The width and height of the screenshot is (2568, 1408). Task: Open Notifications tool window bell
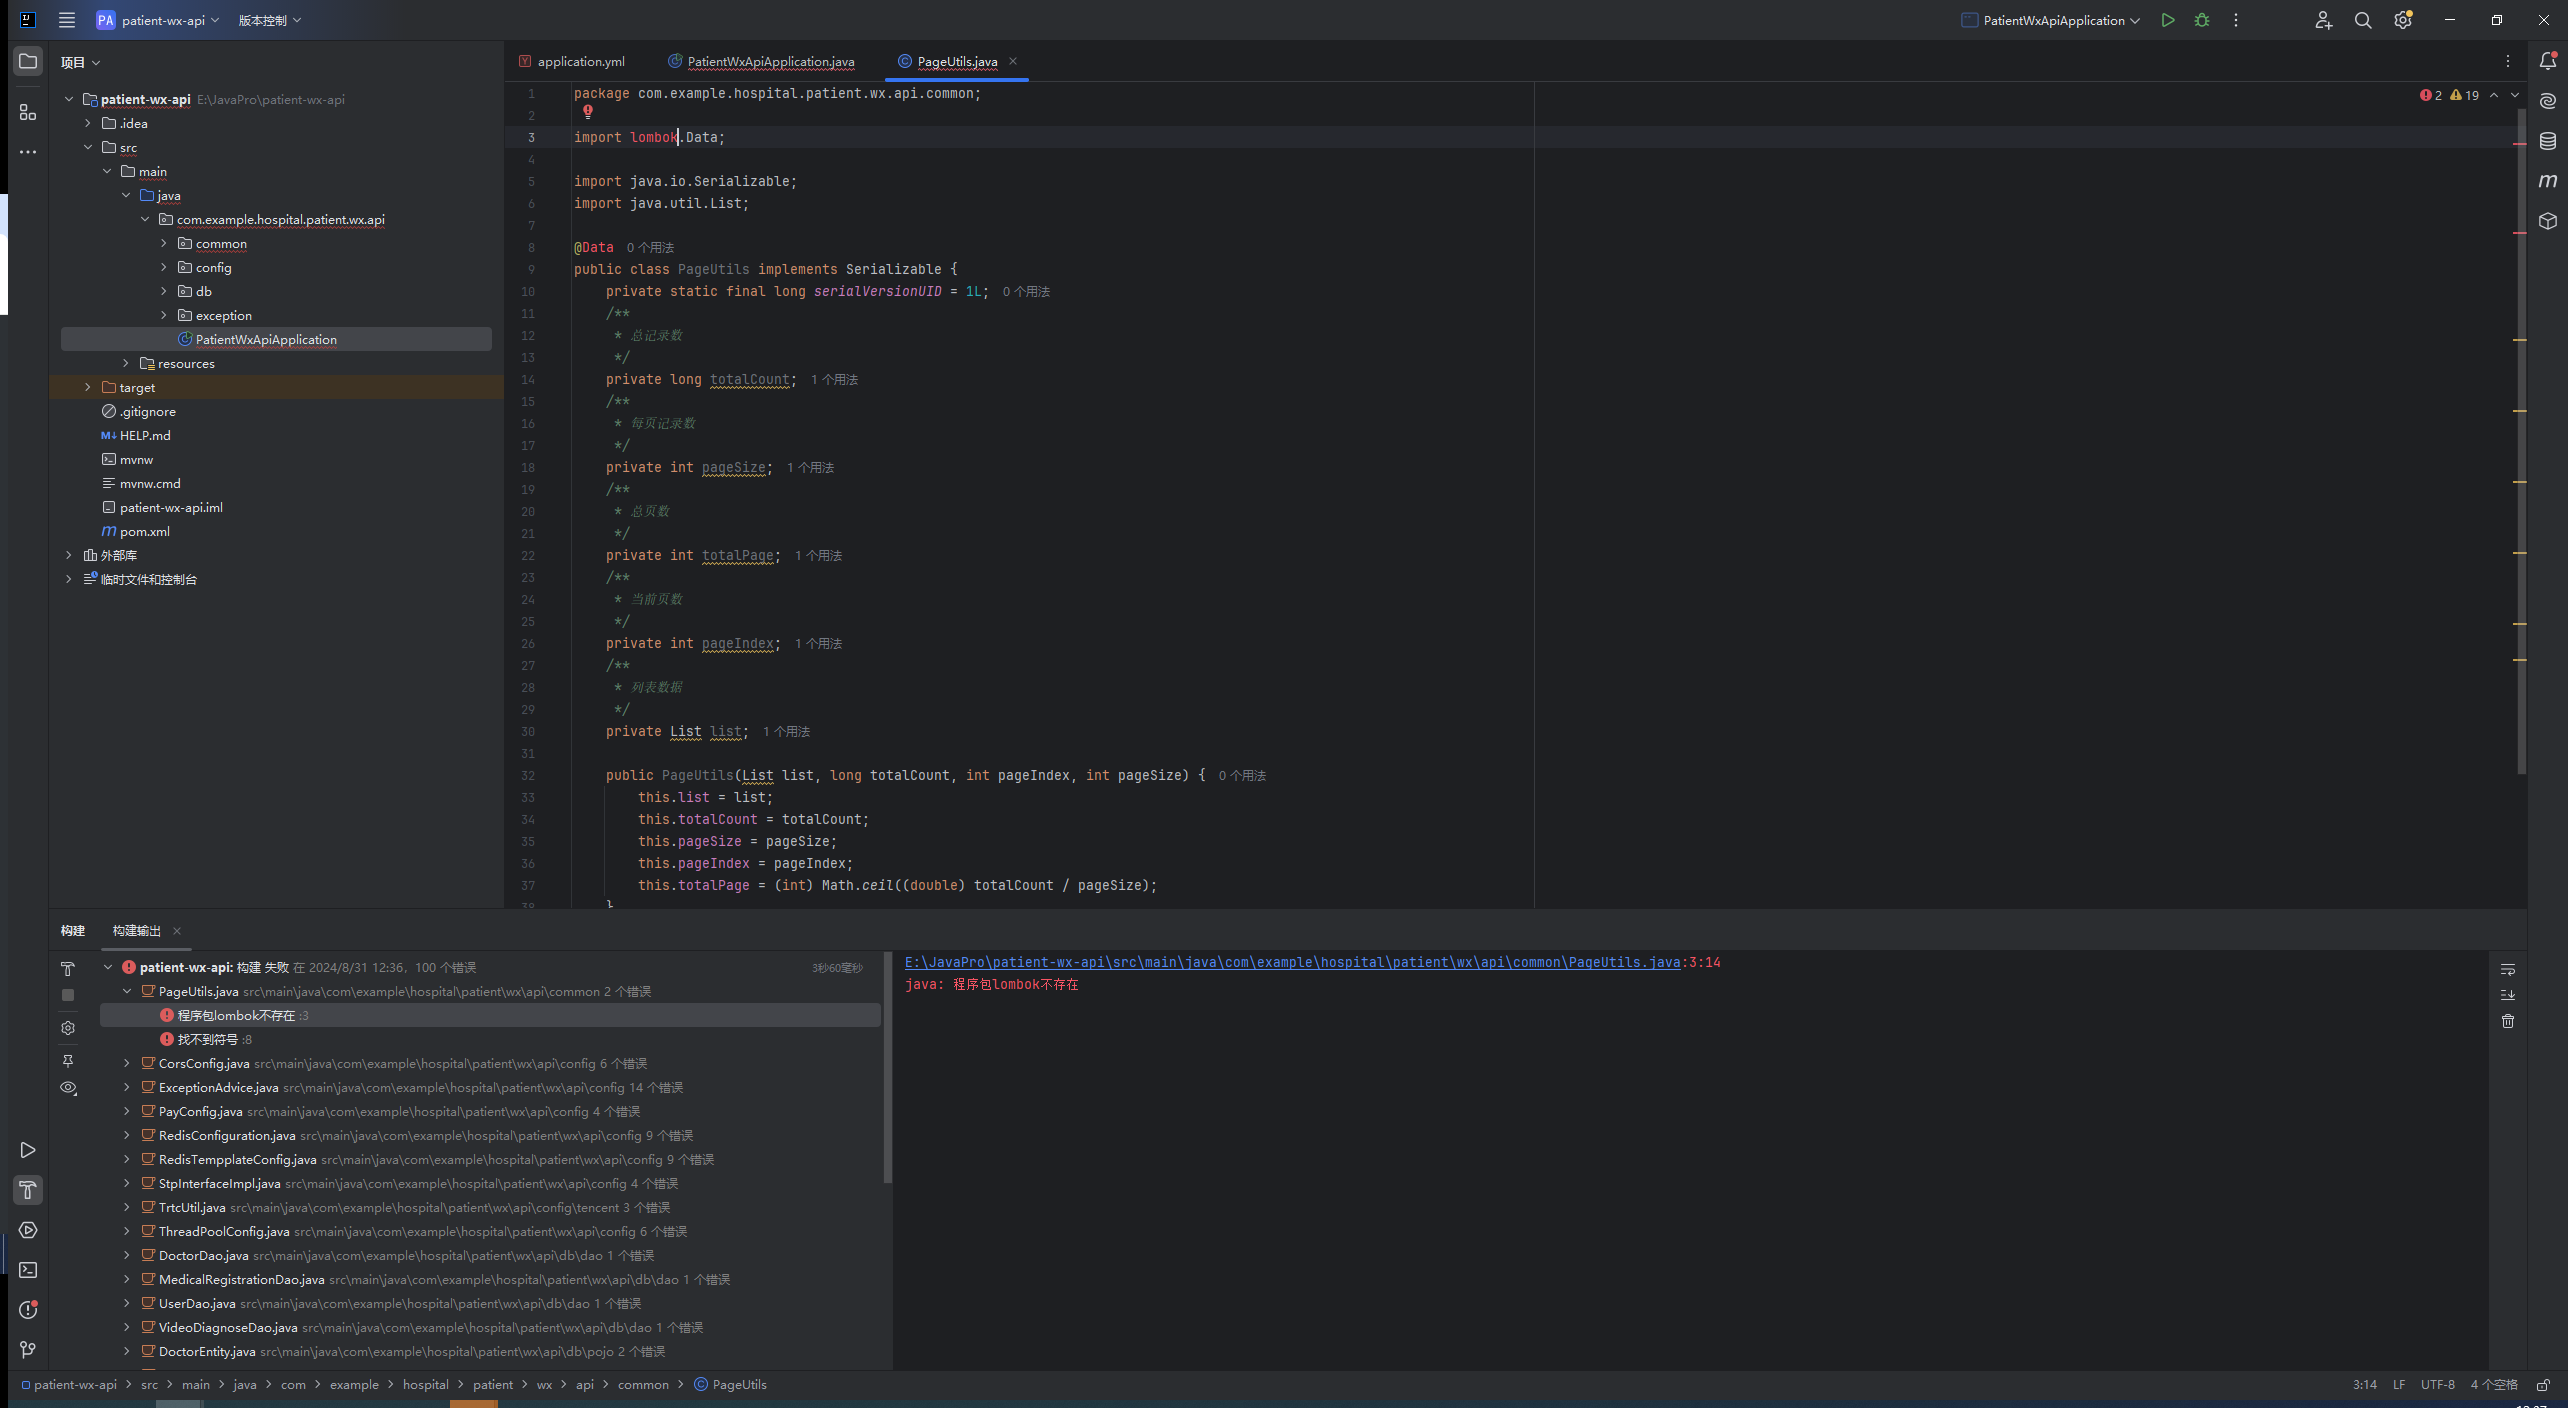[x=2548, y=62]
